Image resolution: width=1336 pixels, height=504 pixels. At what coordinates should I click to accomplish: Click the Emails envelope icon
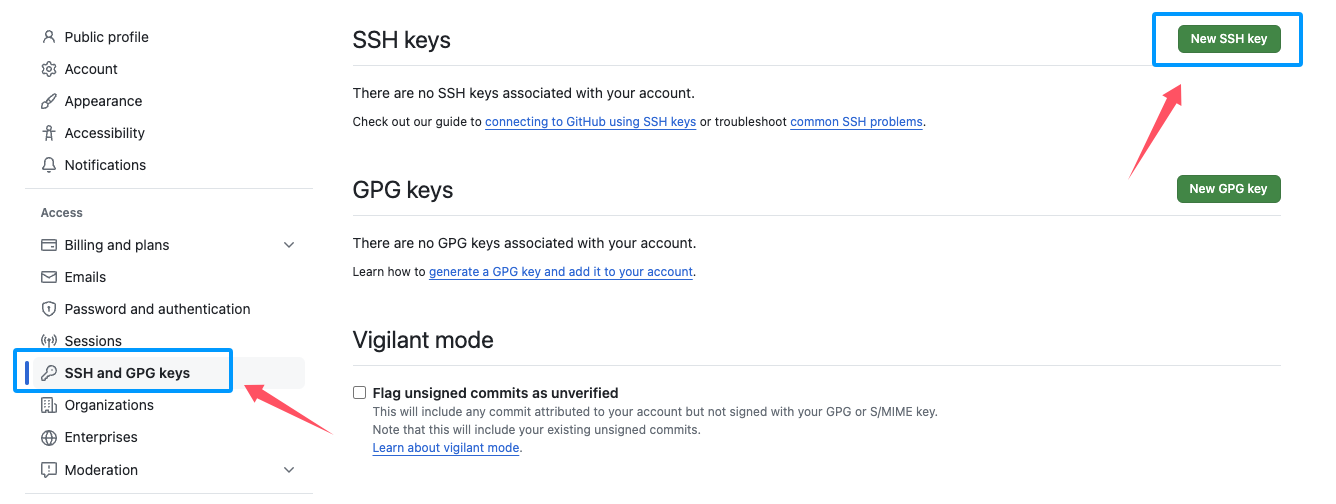pyautogui.click(x=48, y=277)
